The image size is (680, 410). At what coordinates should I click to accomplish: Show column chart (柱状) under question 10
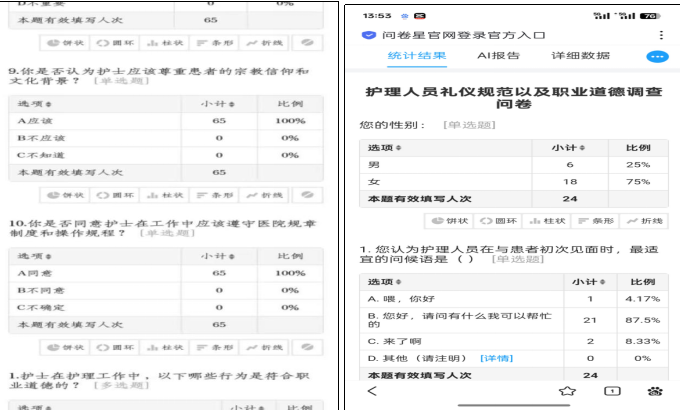164,347
